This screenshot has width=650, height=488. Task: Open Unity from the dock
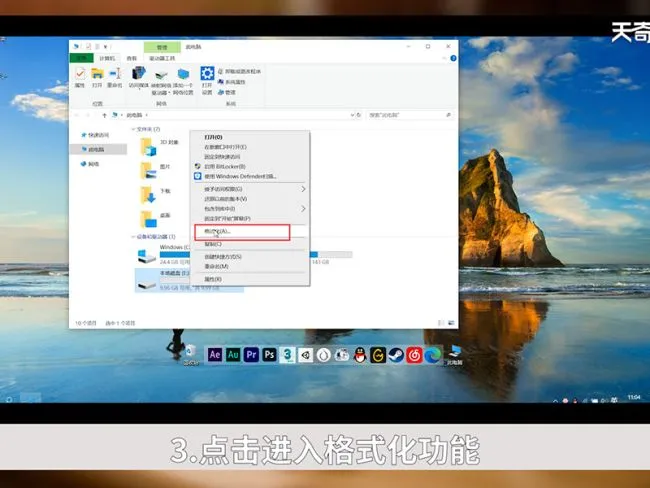tap(306, 355)
